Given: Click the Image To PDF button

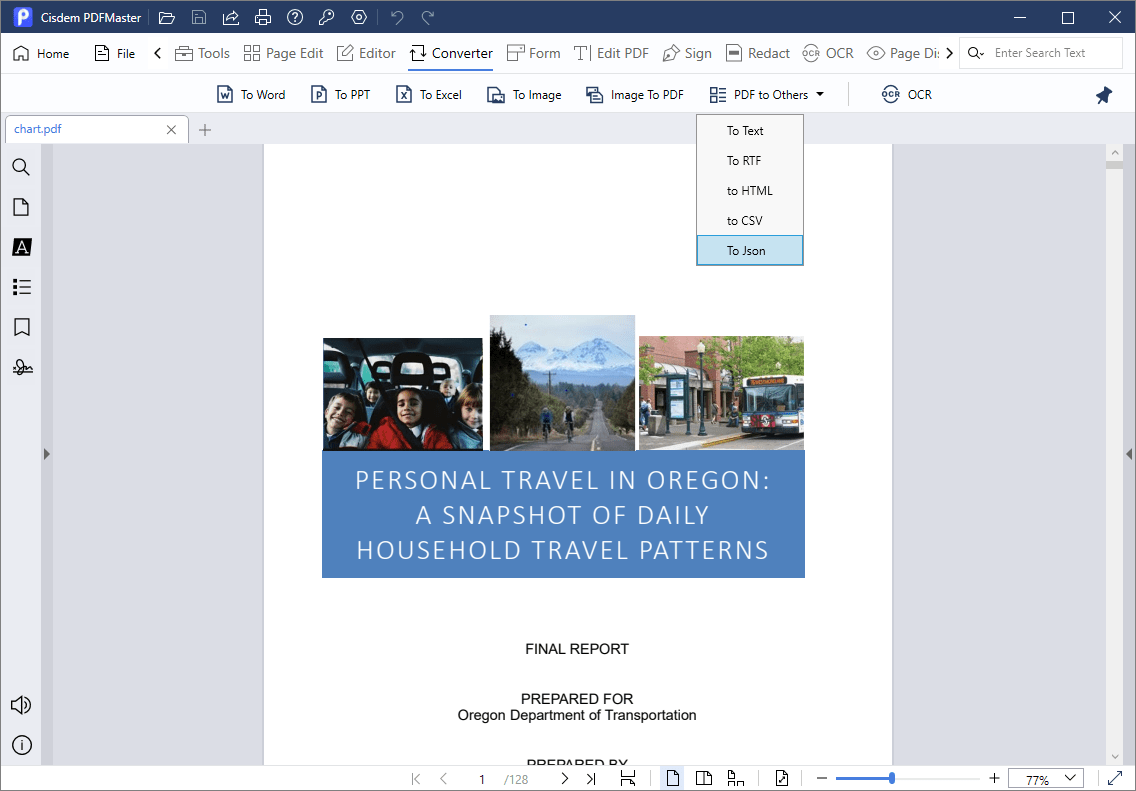Looking at the screenshot, I should coord(635,95).
